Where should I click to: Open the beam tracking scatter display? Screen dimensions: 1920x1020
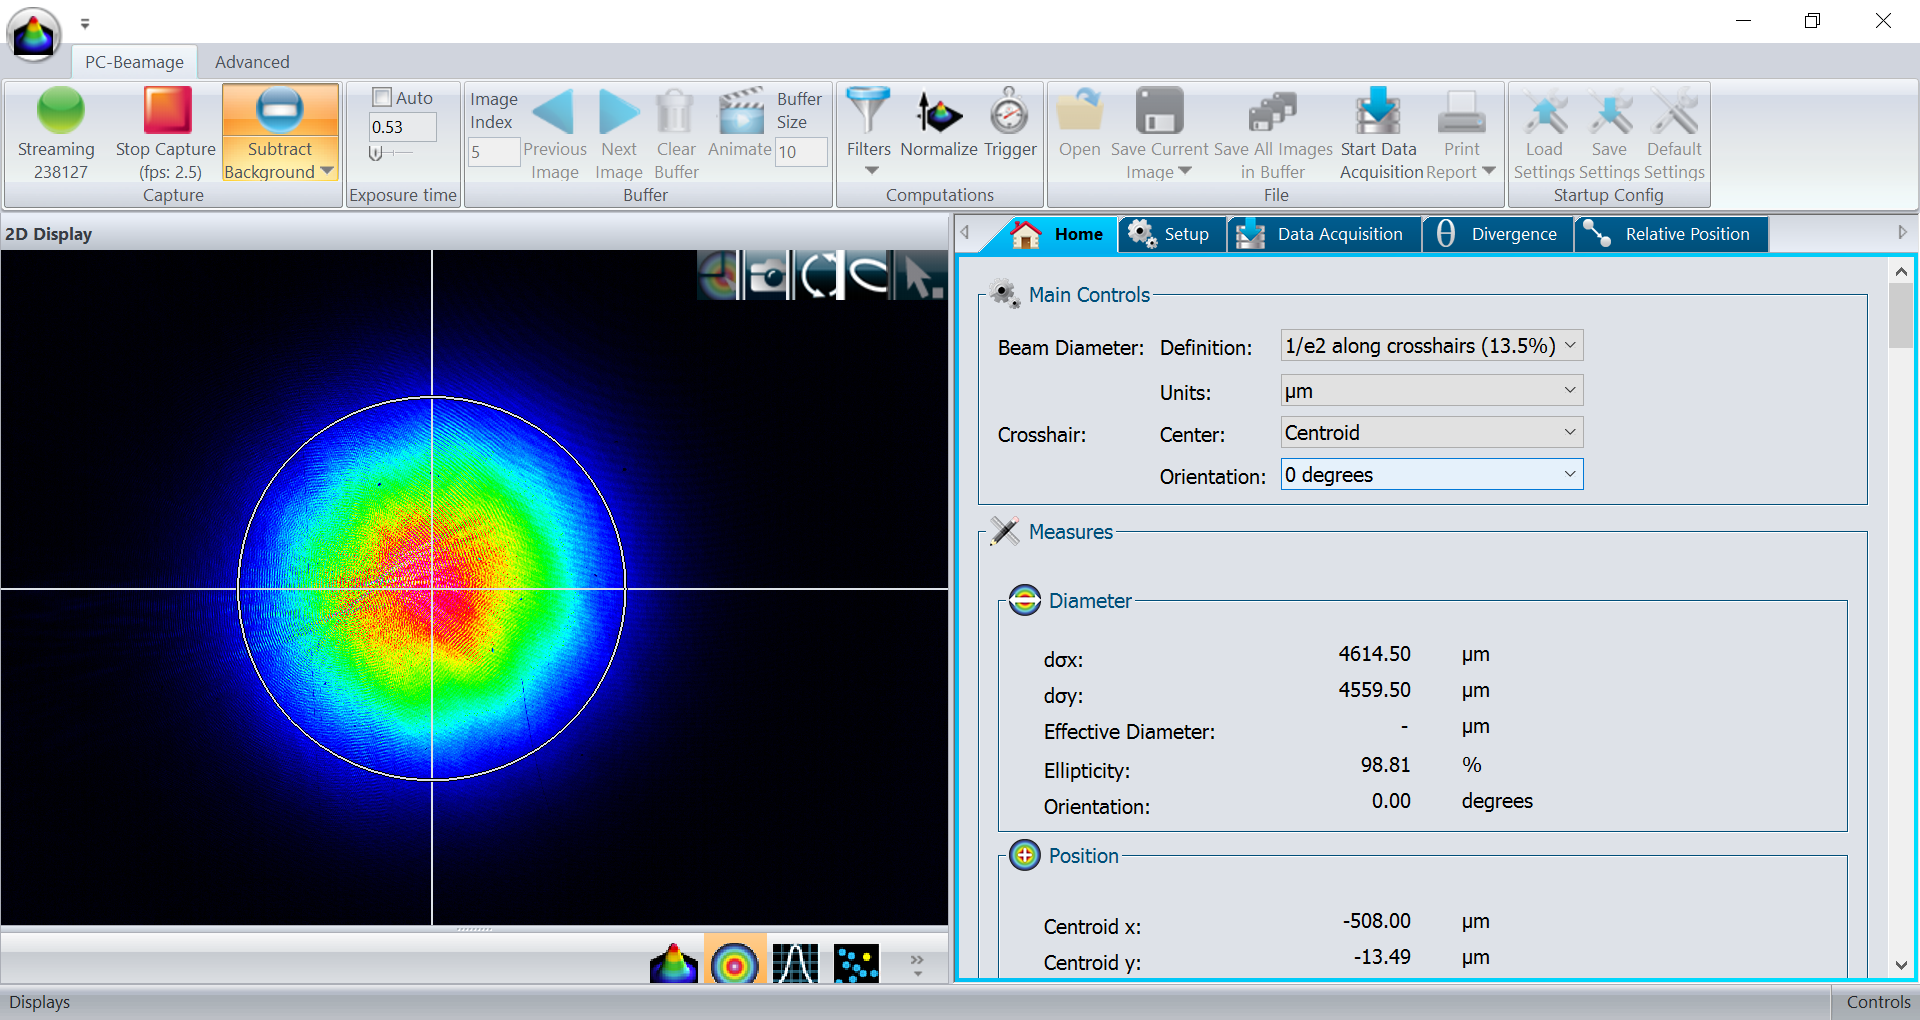click(856, 963)
